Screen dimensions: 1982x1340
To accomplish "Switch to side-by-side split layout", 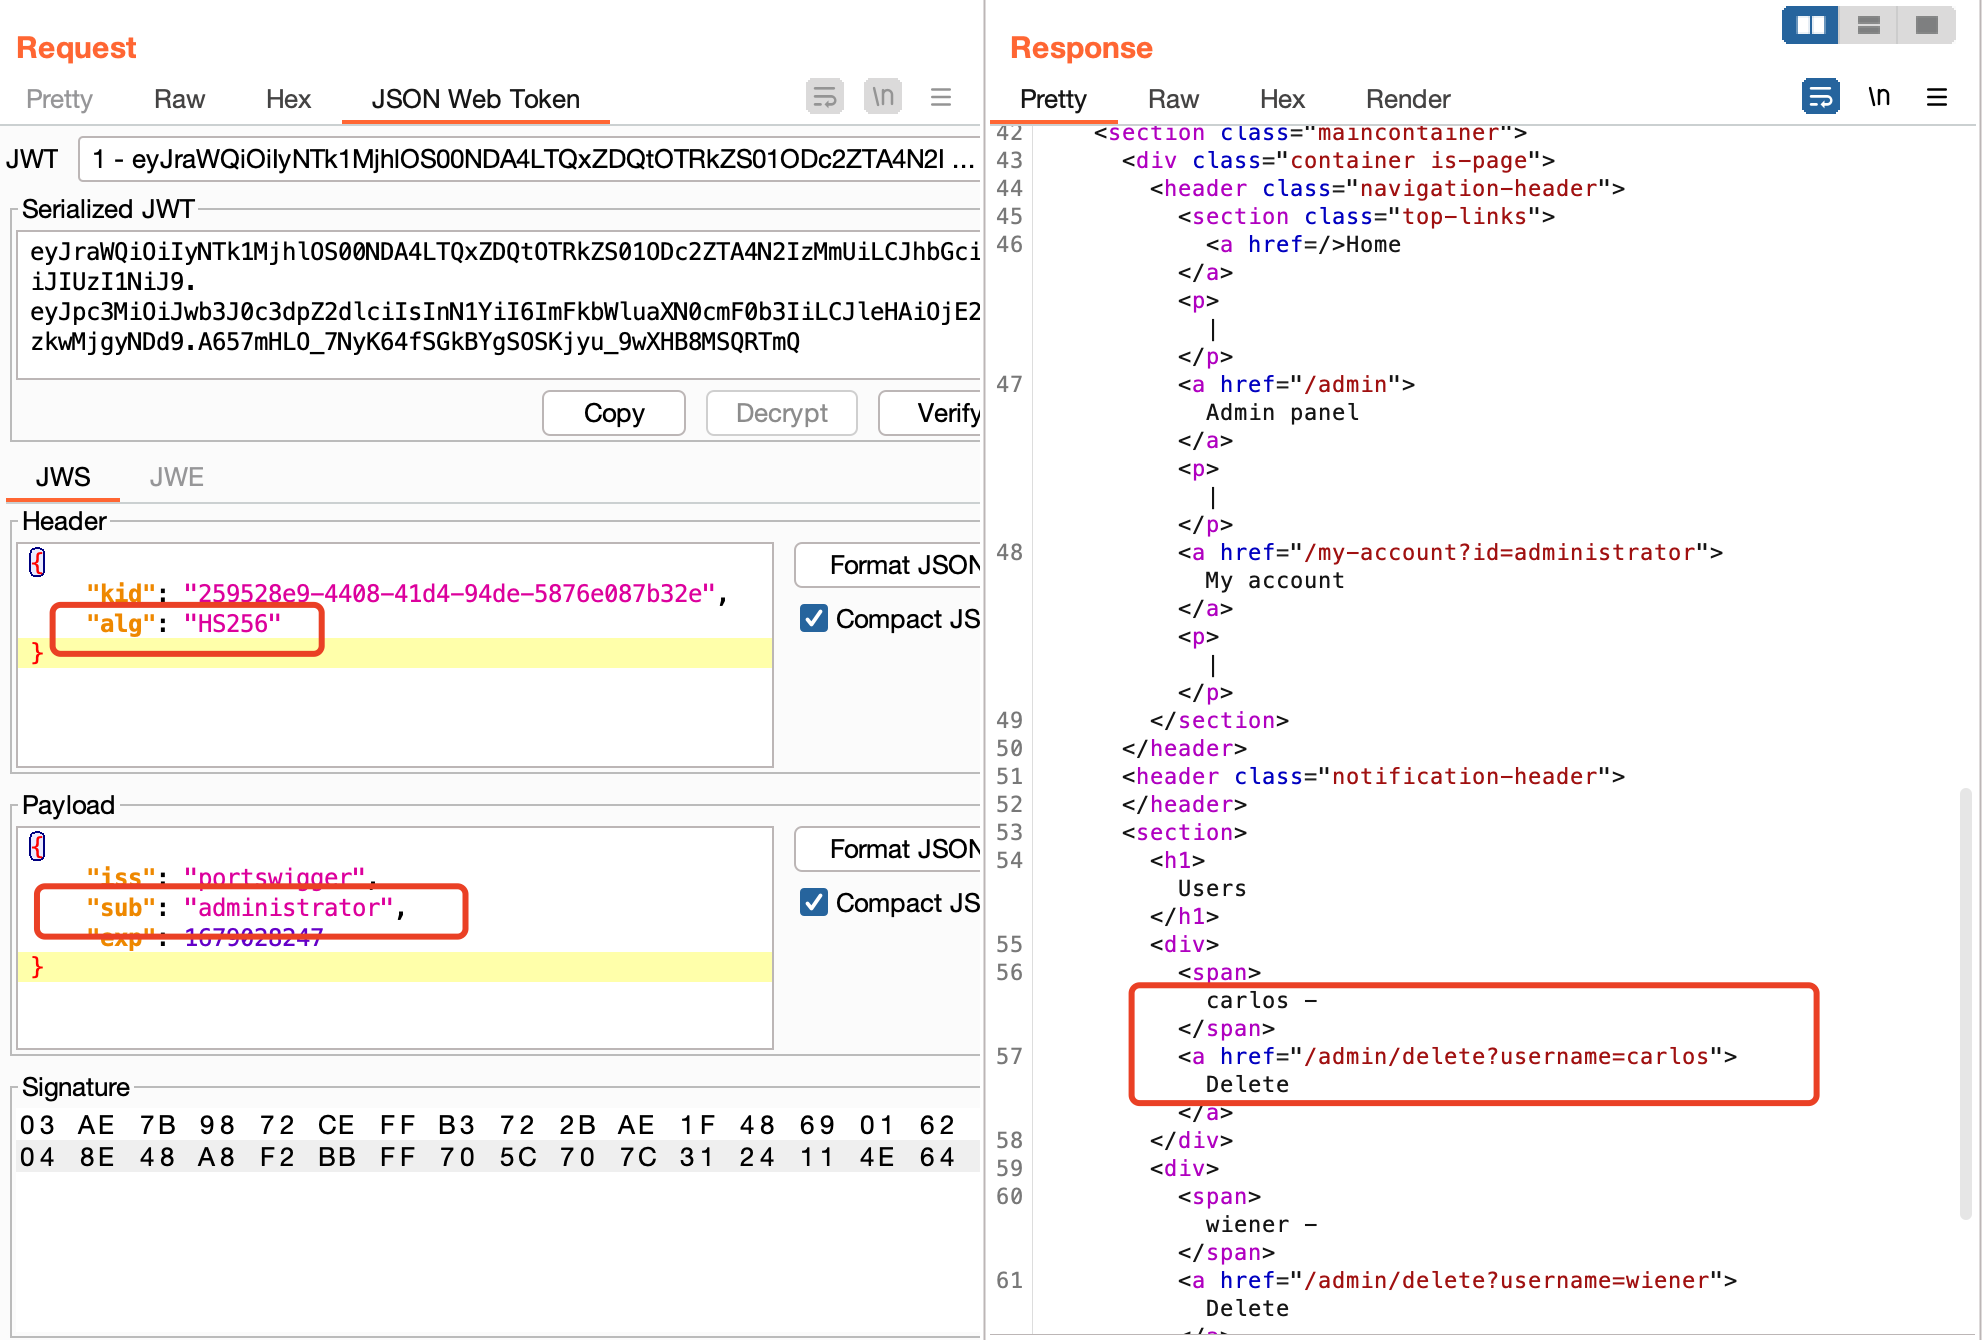I will pos(1810,25).
